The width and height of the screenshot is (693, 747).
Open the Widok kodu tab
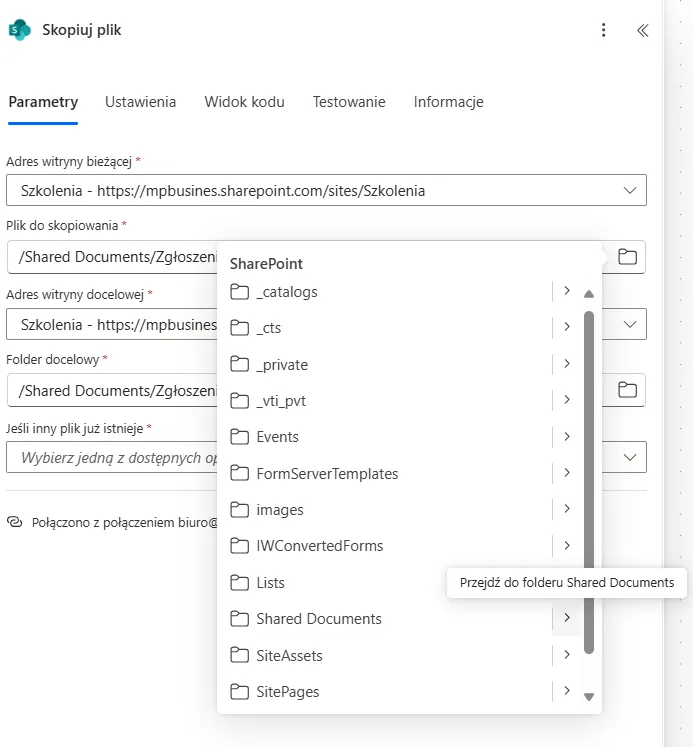point(244,102)
